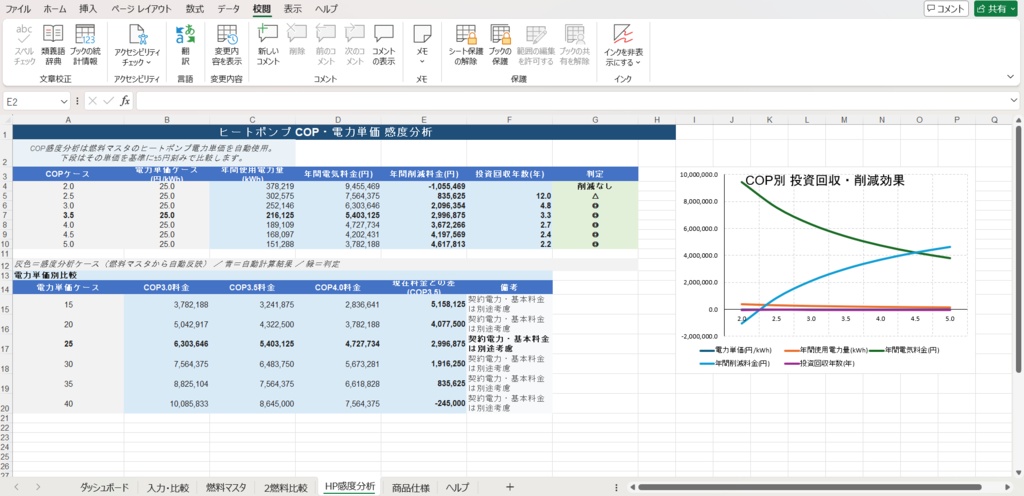Add a 新しいコメント

click(268, 45)
